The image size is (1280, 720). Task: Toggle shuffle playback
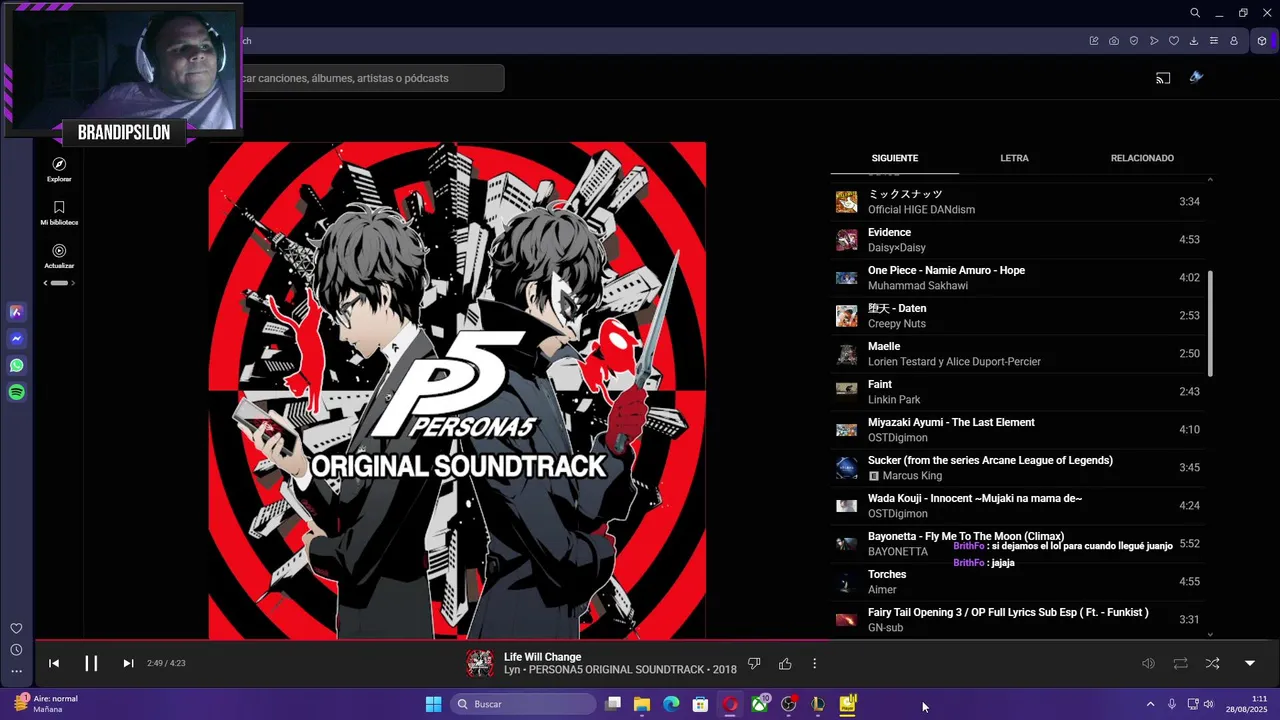[x=1213, y=663]
